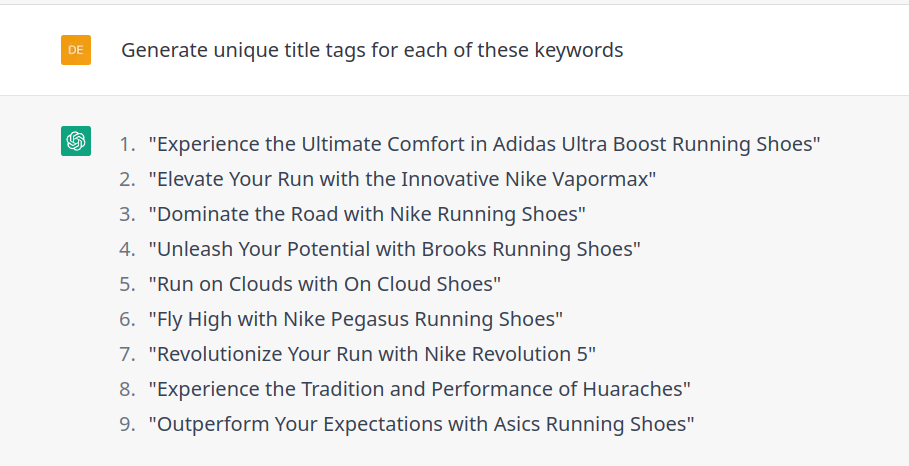Click list number 9 marker
This screenshot has height=466, width=909.
click(127, 424)
